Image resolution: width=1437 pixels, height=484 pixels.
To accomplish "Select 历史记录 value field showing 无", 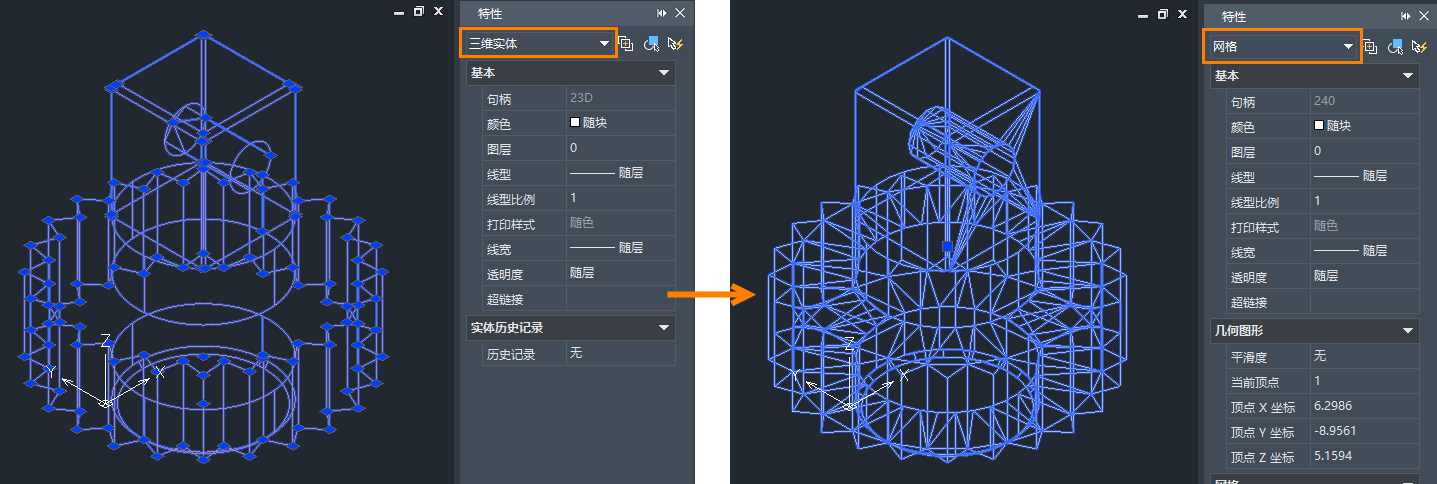I will coord(620,353).
